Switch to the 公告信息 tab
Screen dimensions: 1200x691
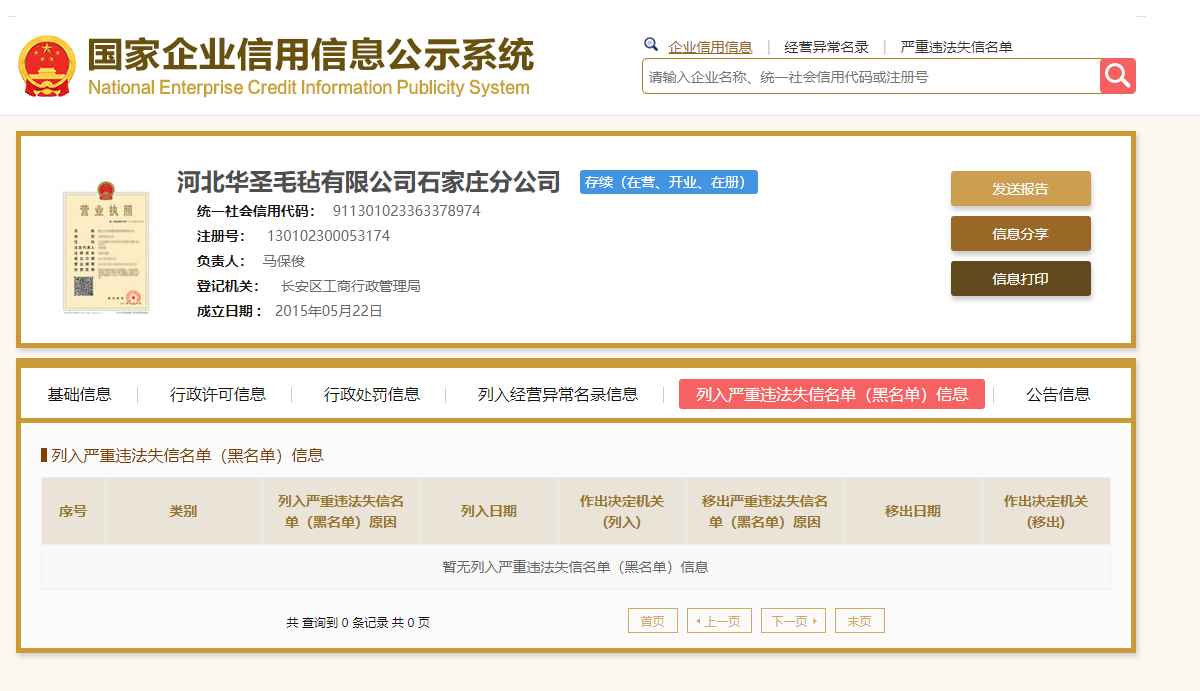(x=1058, y=394)
